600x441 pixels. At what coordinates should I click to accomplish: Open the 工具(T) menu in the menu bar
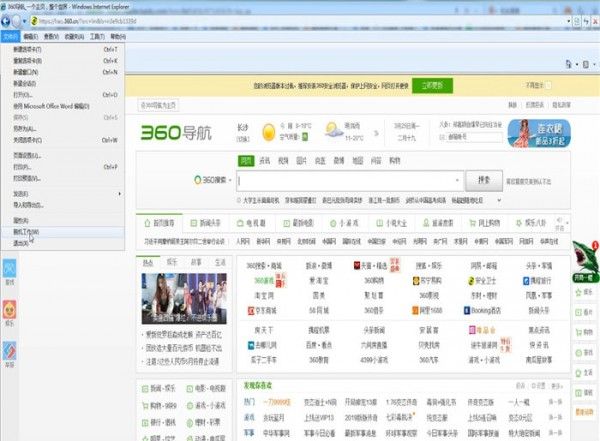click(97, 36)
